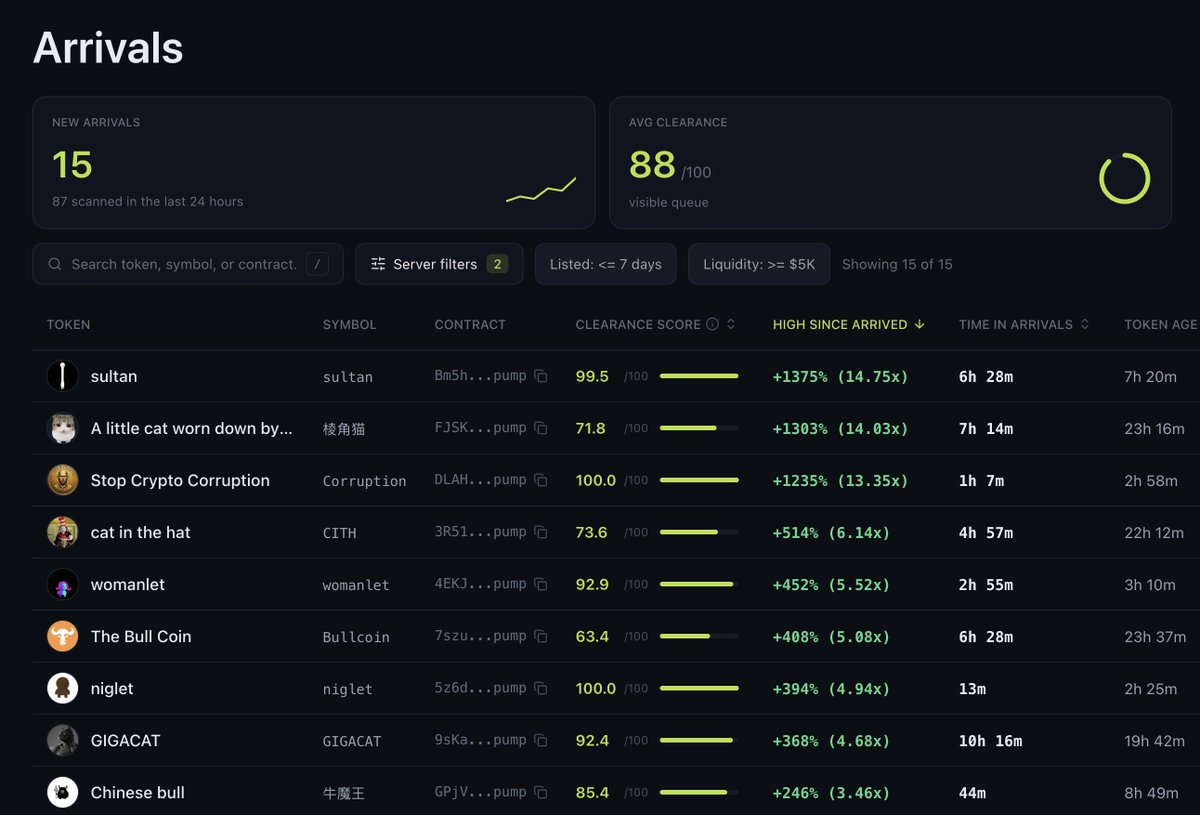1200x815 pixels.
Task: Click the New Arrivals stat card
Action: 314,163
